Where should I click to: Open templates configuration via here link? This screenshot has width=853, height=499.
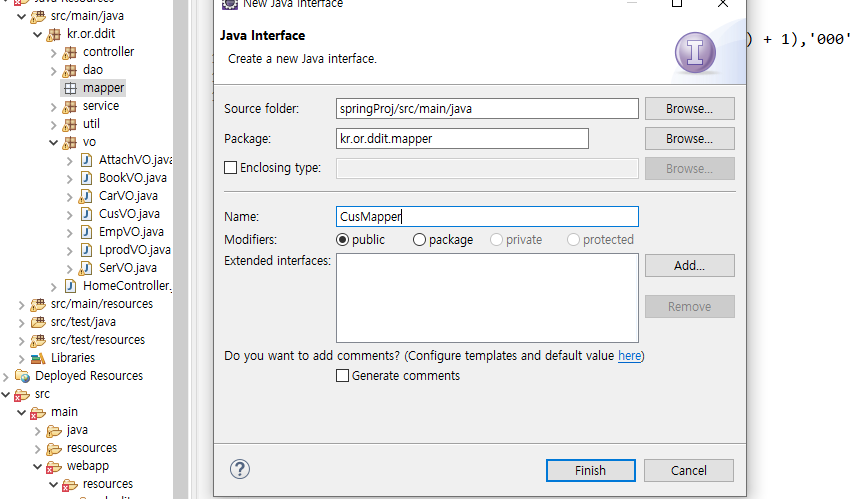tap(629, 356)
